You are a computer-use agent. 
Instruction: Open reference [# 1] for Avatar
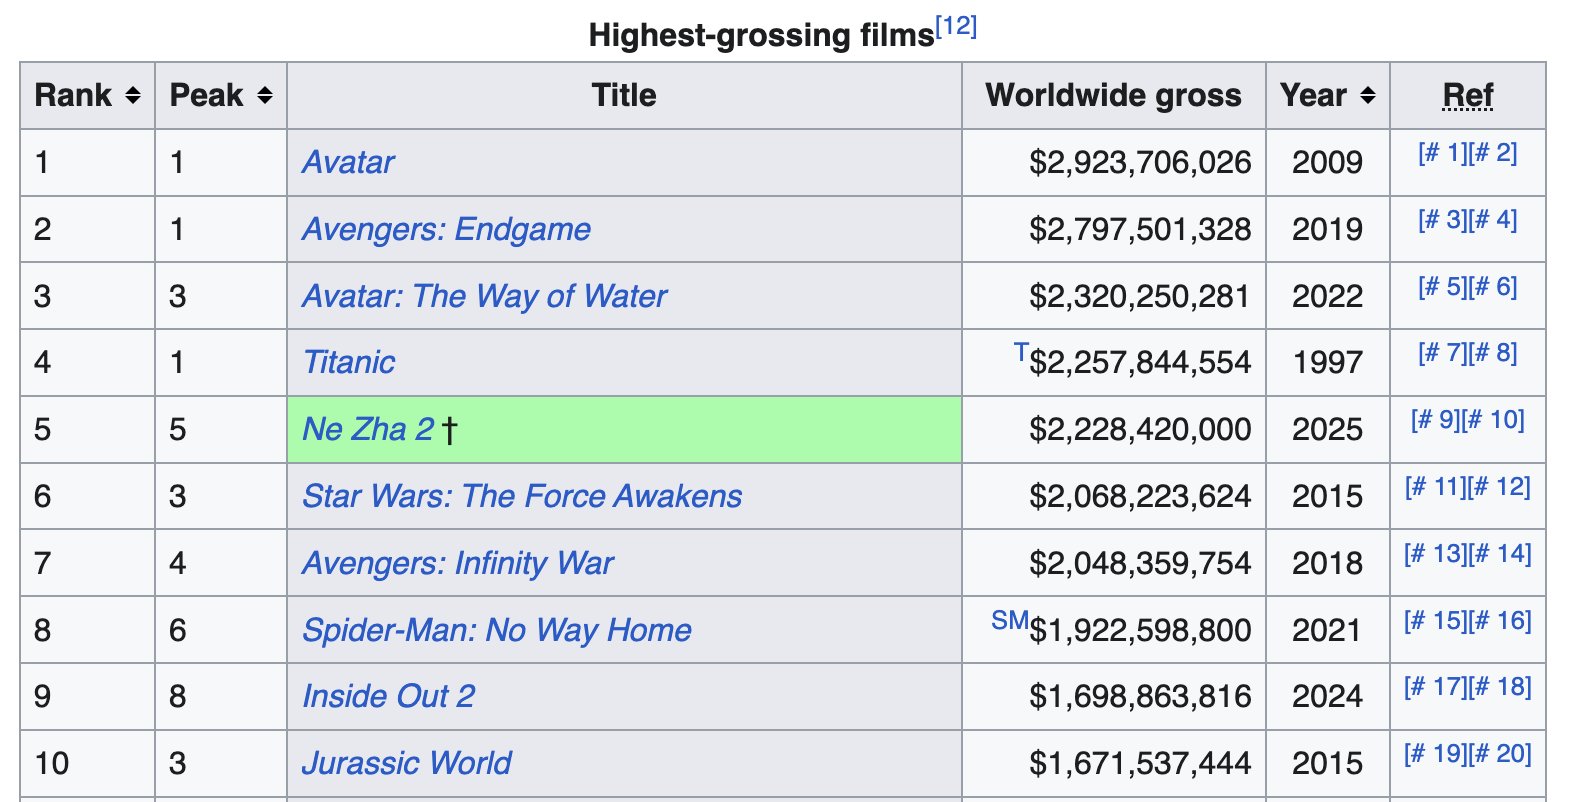point(1442,153)
